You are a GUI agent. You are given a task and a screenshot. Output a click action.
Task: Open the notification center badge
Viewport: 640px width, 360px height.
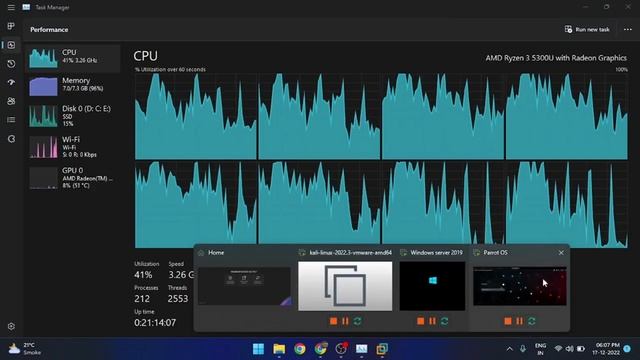pyautogui.click(x=628, y=349)
